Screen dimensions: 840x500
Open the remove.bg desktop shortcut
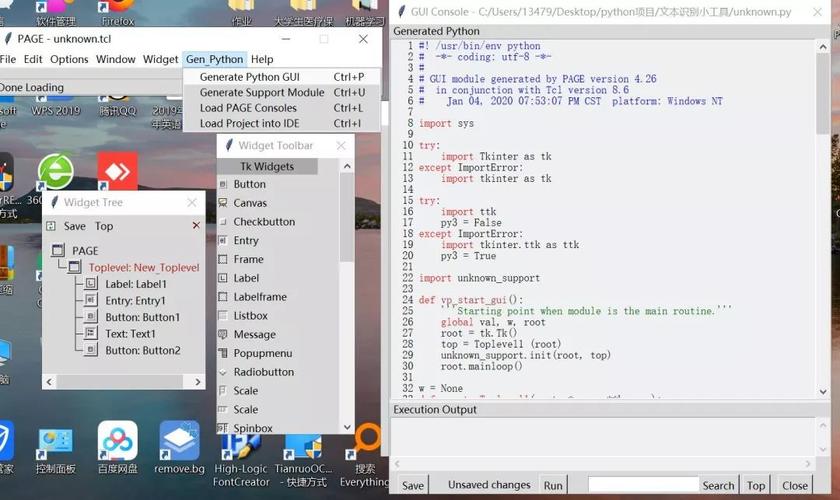[179, 447]
